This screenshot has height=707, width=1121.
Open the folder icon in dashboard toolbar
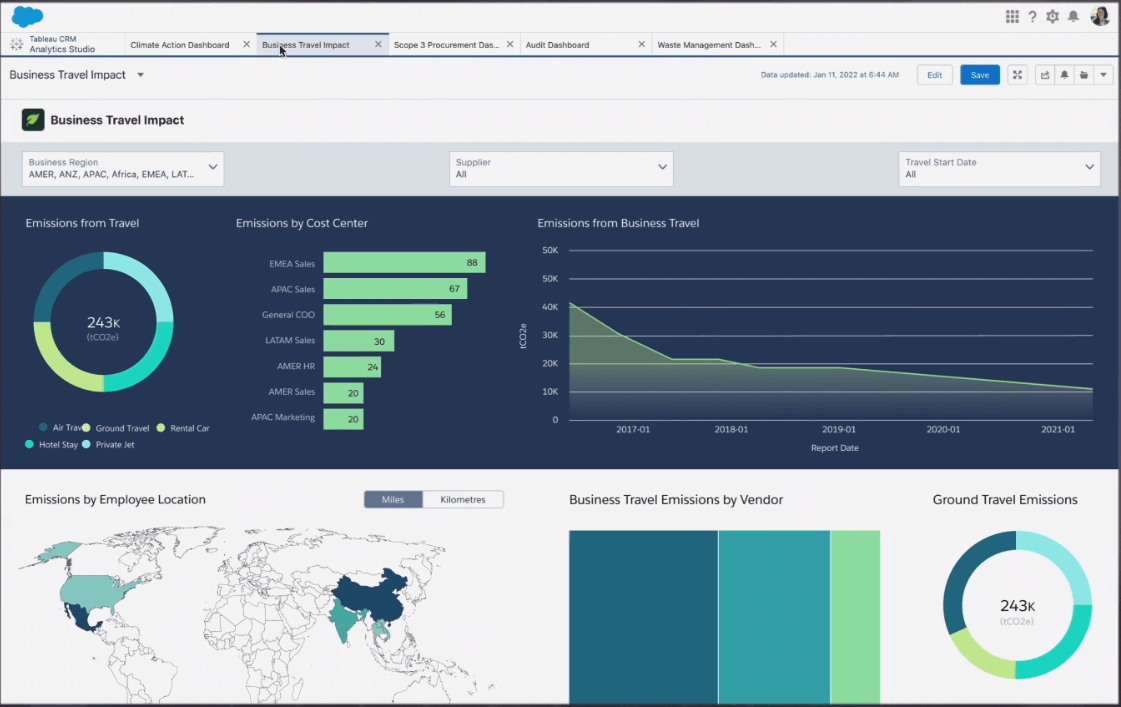(x=1084, y=75)
